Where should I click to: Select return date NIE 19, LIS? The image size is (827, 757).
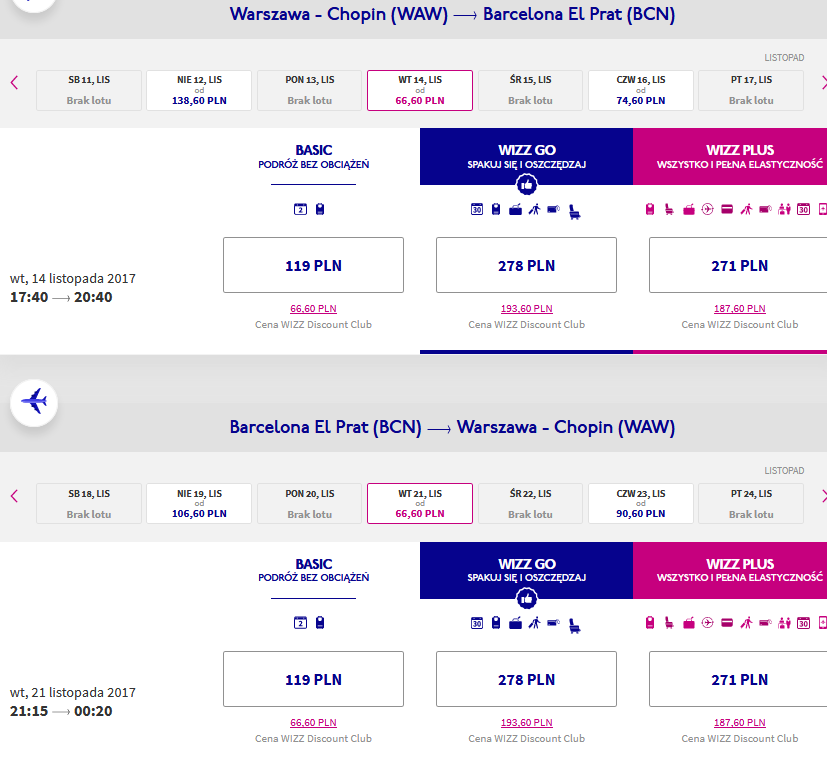[x=199, y=503]
